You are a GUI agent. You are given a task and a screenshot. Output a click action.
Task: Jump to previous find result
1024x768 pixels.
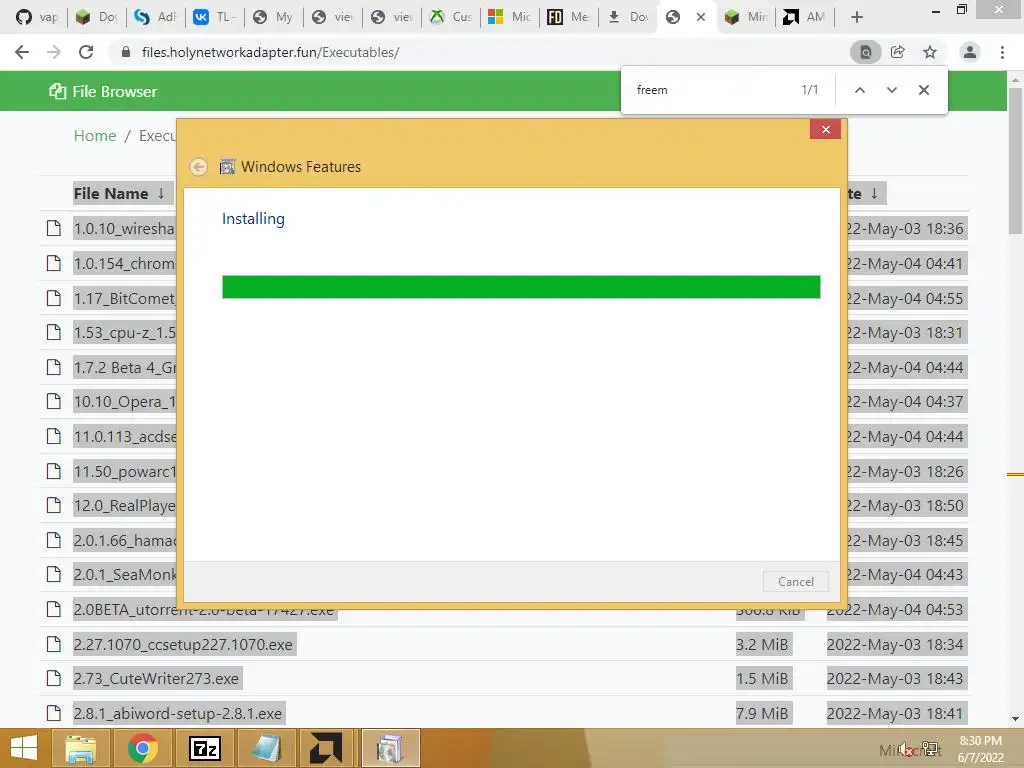tap(859, 90)
